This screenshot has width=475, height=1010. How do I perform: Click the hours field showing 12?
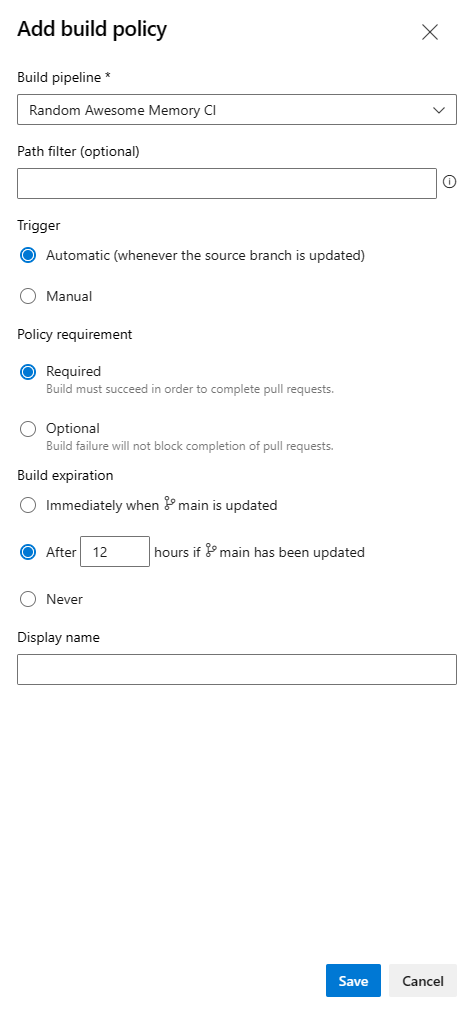(x=115, y=551)
